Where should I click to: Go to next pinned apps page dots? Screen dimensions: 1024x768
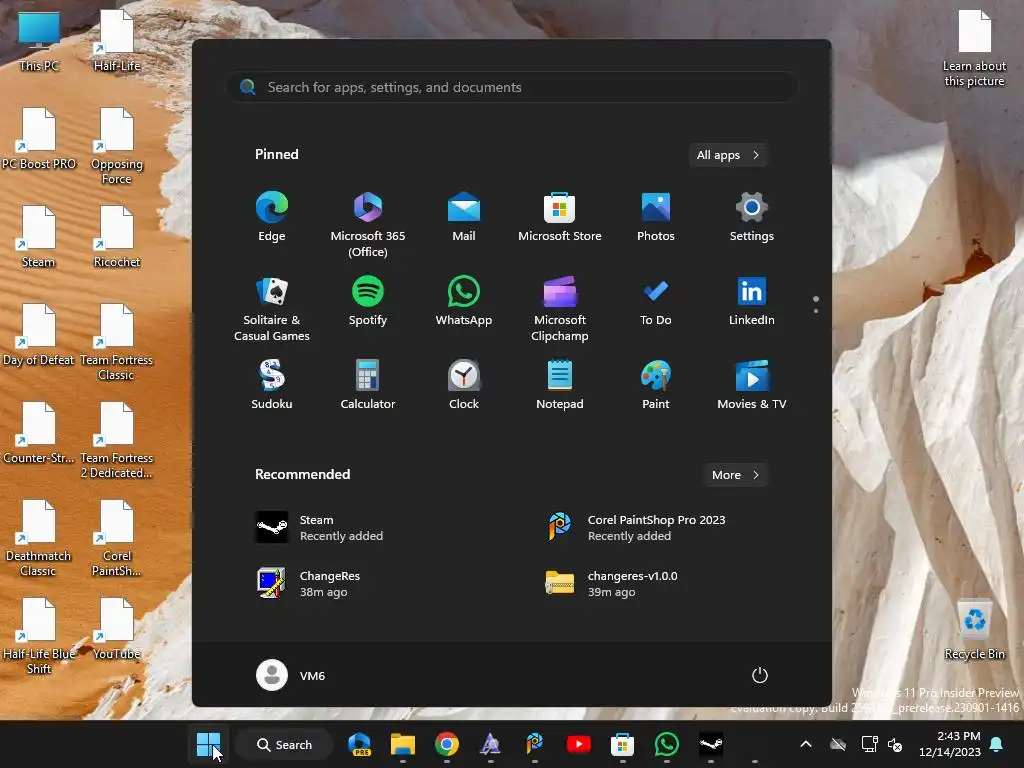[x=816, y=310]
